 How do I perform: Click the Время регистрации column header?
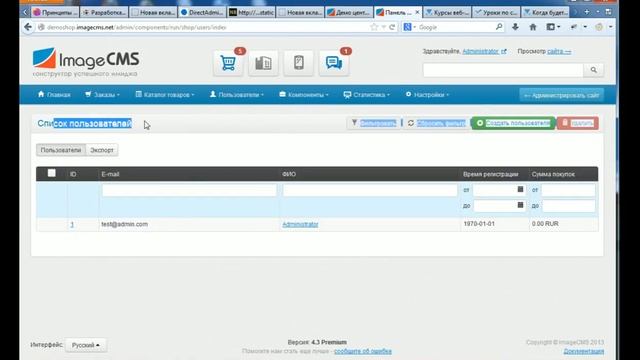point(491,174)
